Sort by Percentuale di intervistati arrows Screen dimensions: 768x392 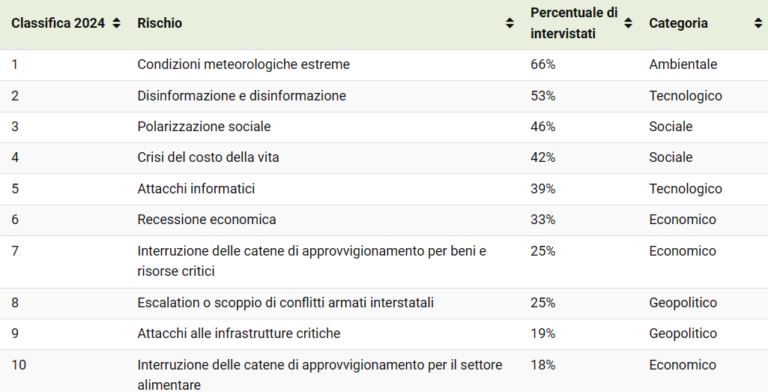(x=628, y=23)
